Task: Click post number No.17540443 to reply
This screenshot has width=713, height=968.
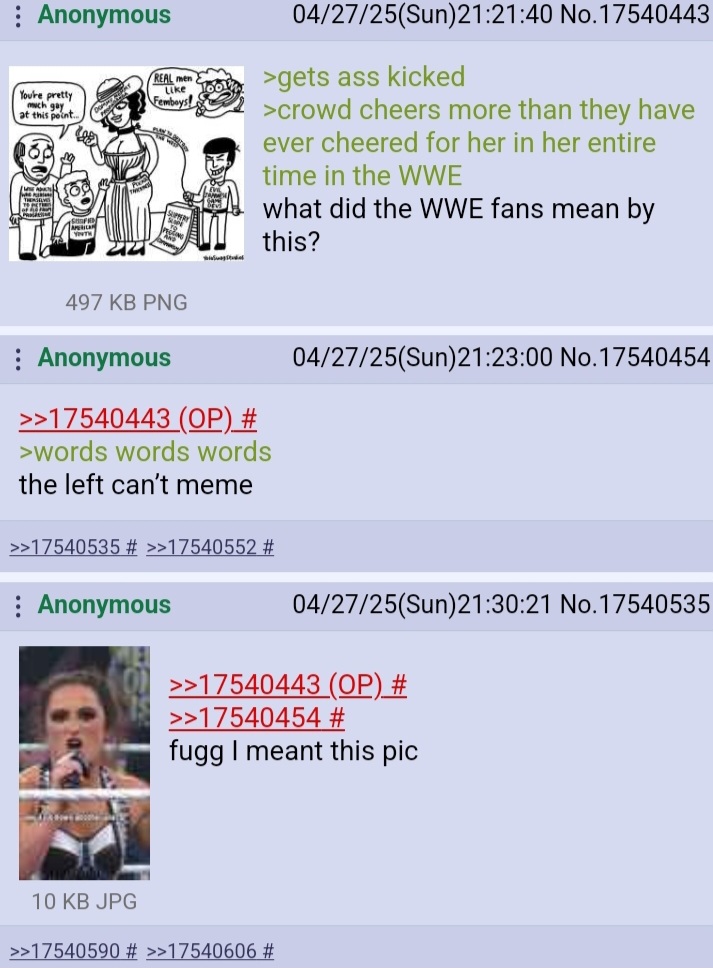Action: [635, 15]
